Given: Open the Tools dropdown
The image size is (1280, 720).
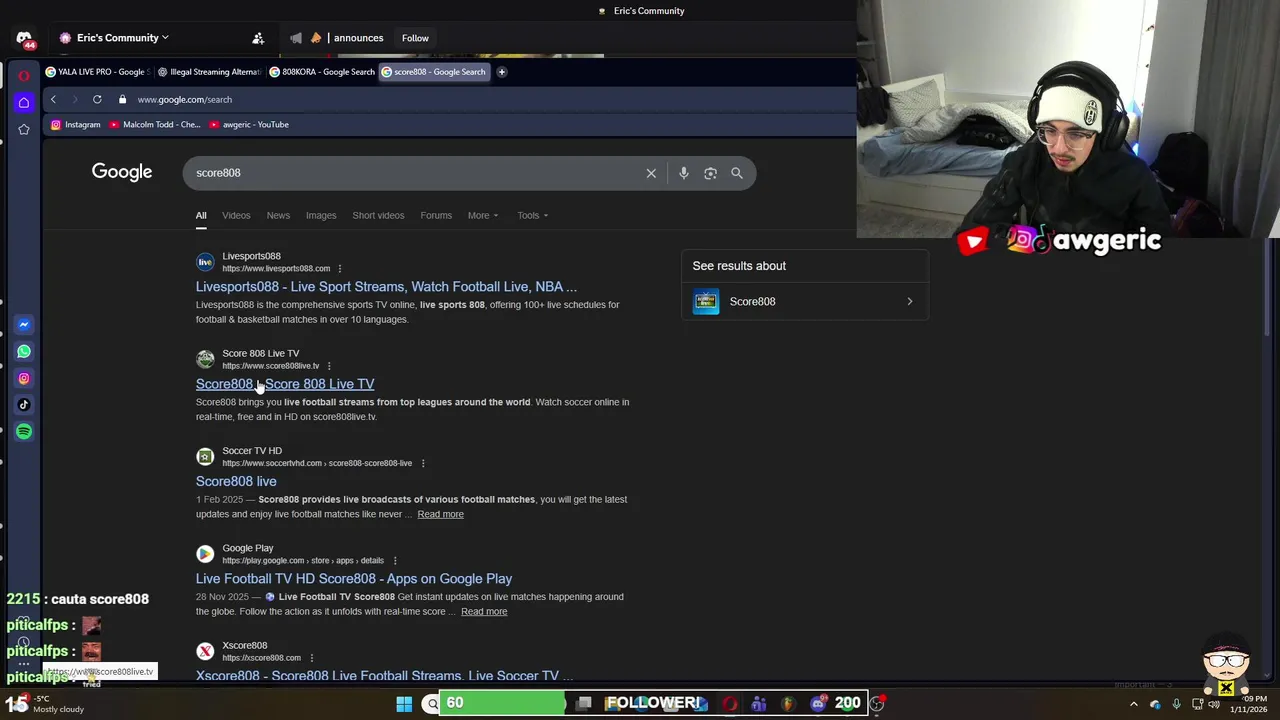Looking at the screenshot, I should 532,215.
